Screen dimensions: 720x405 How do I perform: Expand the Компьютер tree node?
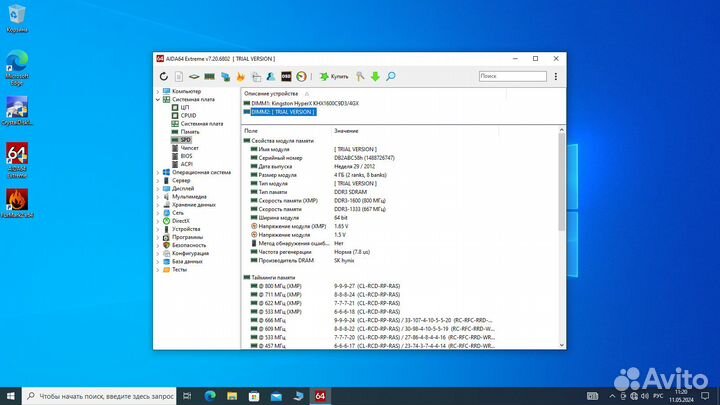[x=158, y=91]
